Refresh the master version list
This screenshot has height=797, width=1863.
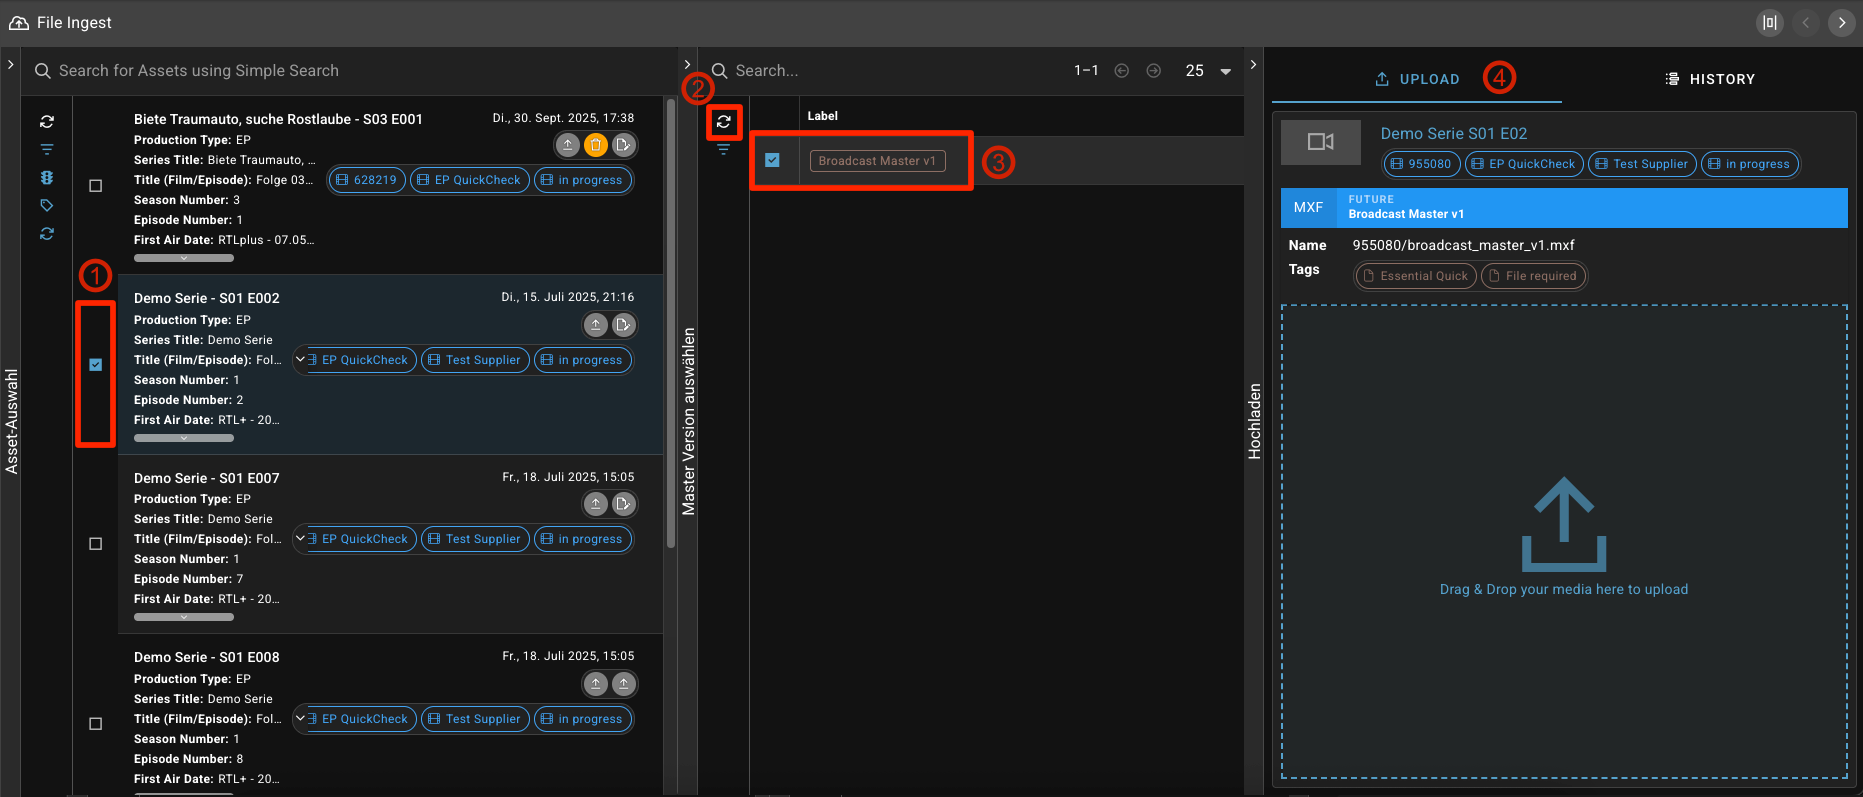[x=724, y=122]
